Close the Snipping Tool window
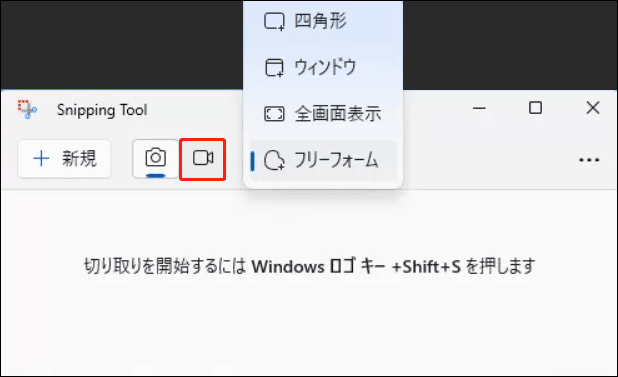The height and width of the screenshot is (377, 618). pyautogui.click(x=592, y=108)
